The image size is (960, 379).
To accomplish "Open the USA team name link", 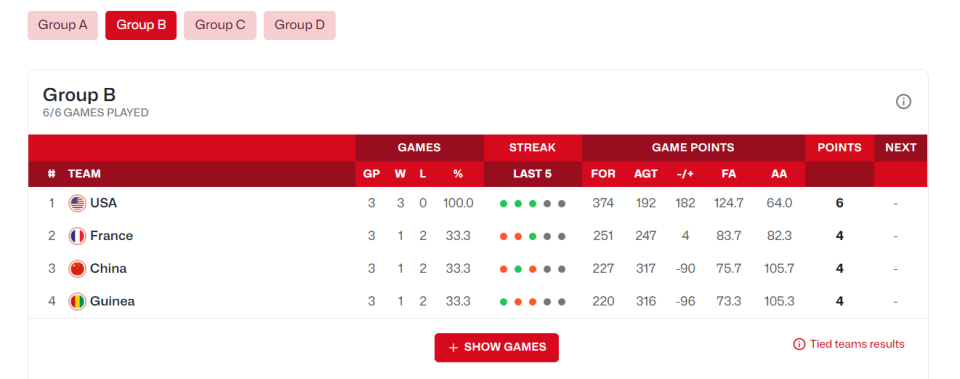I will tap(103, 203).
